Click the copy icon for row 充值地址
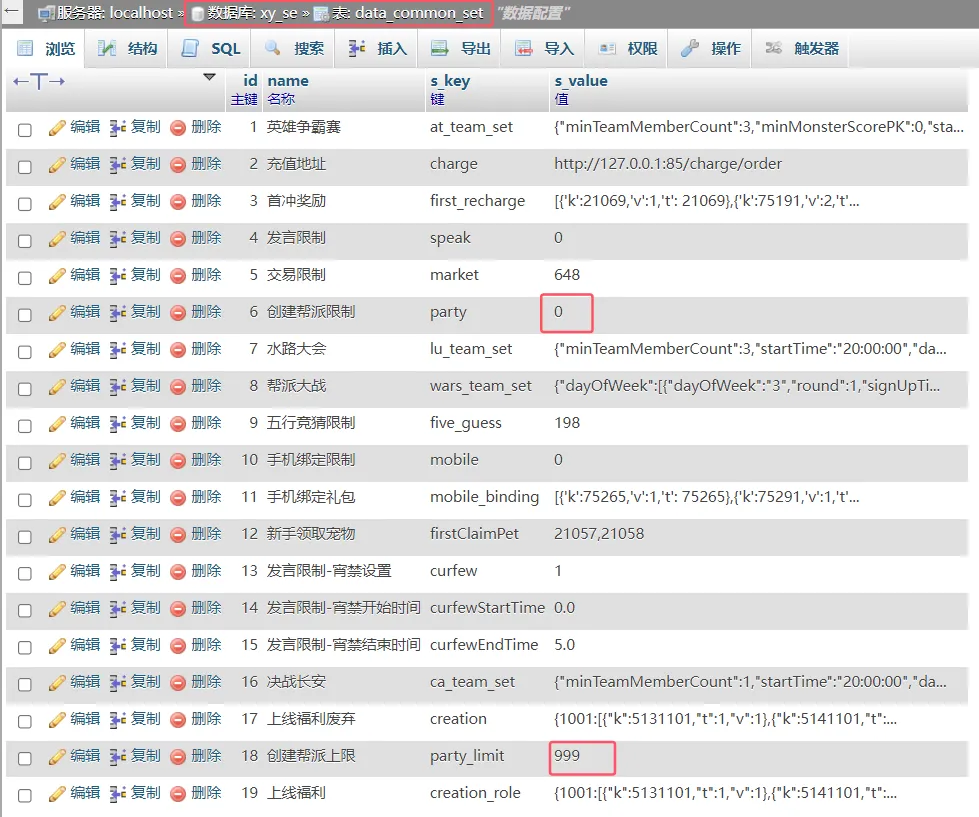The image size is (979, 817). click(x=118, y=164)
